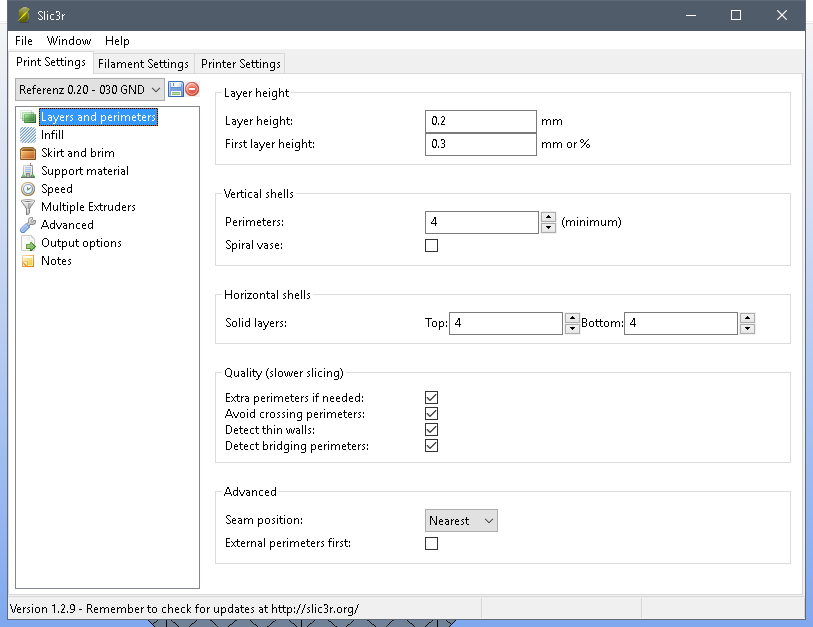
Task: Select the Multiple Extruders funnel icon
Action: click(x=28, y=207)
